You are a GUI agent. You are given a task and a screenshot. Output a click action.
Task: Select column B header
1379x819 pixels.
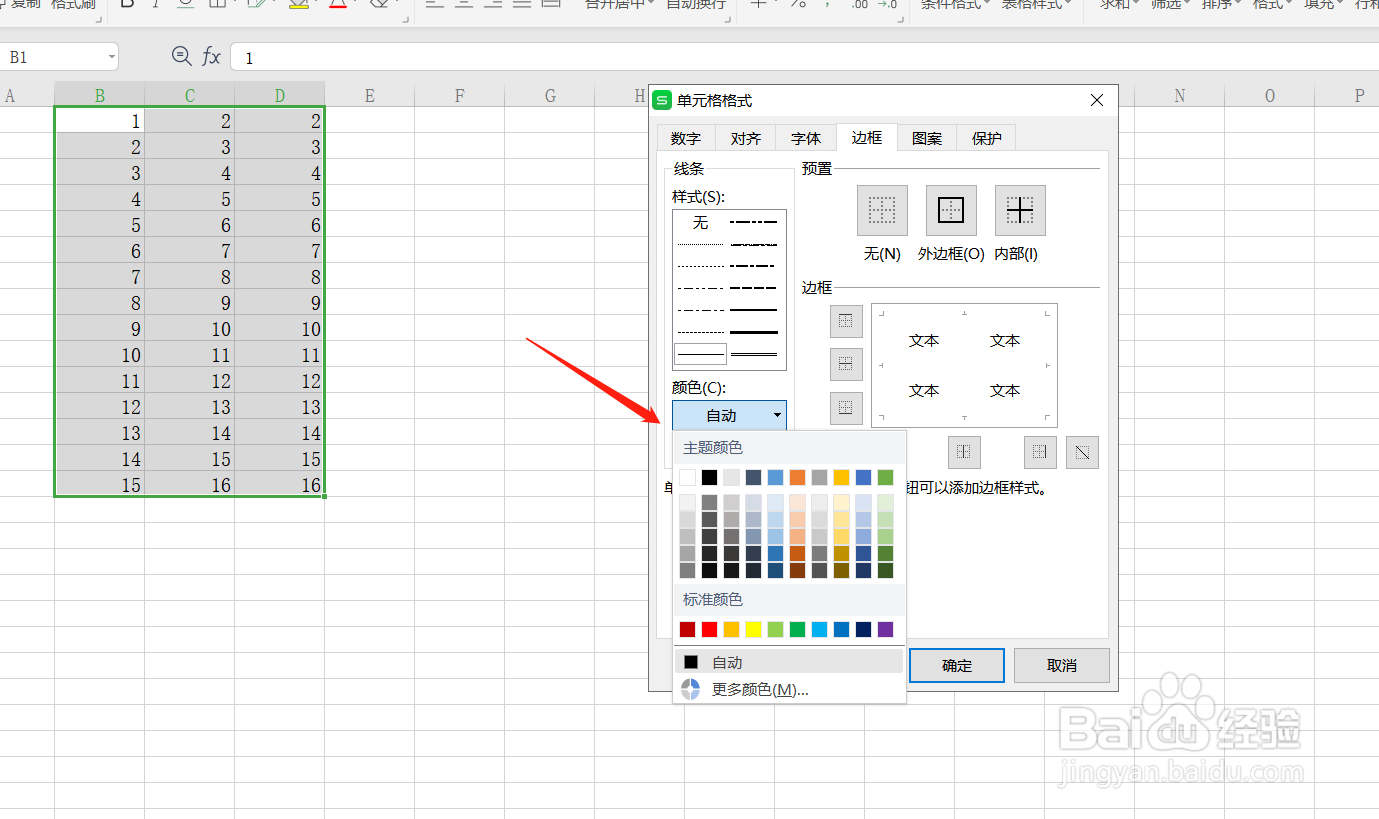(100, 95)
